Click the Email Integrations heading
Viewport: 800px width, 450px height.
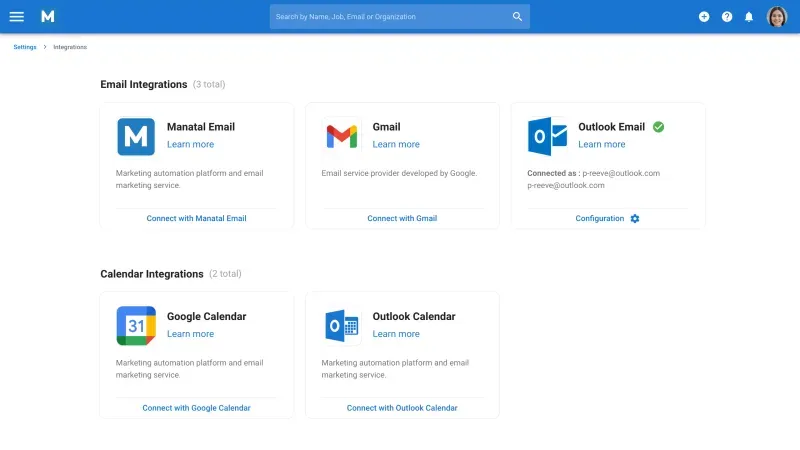click(144, 84)
